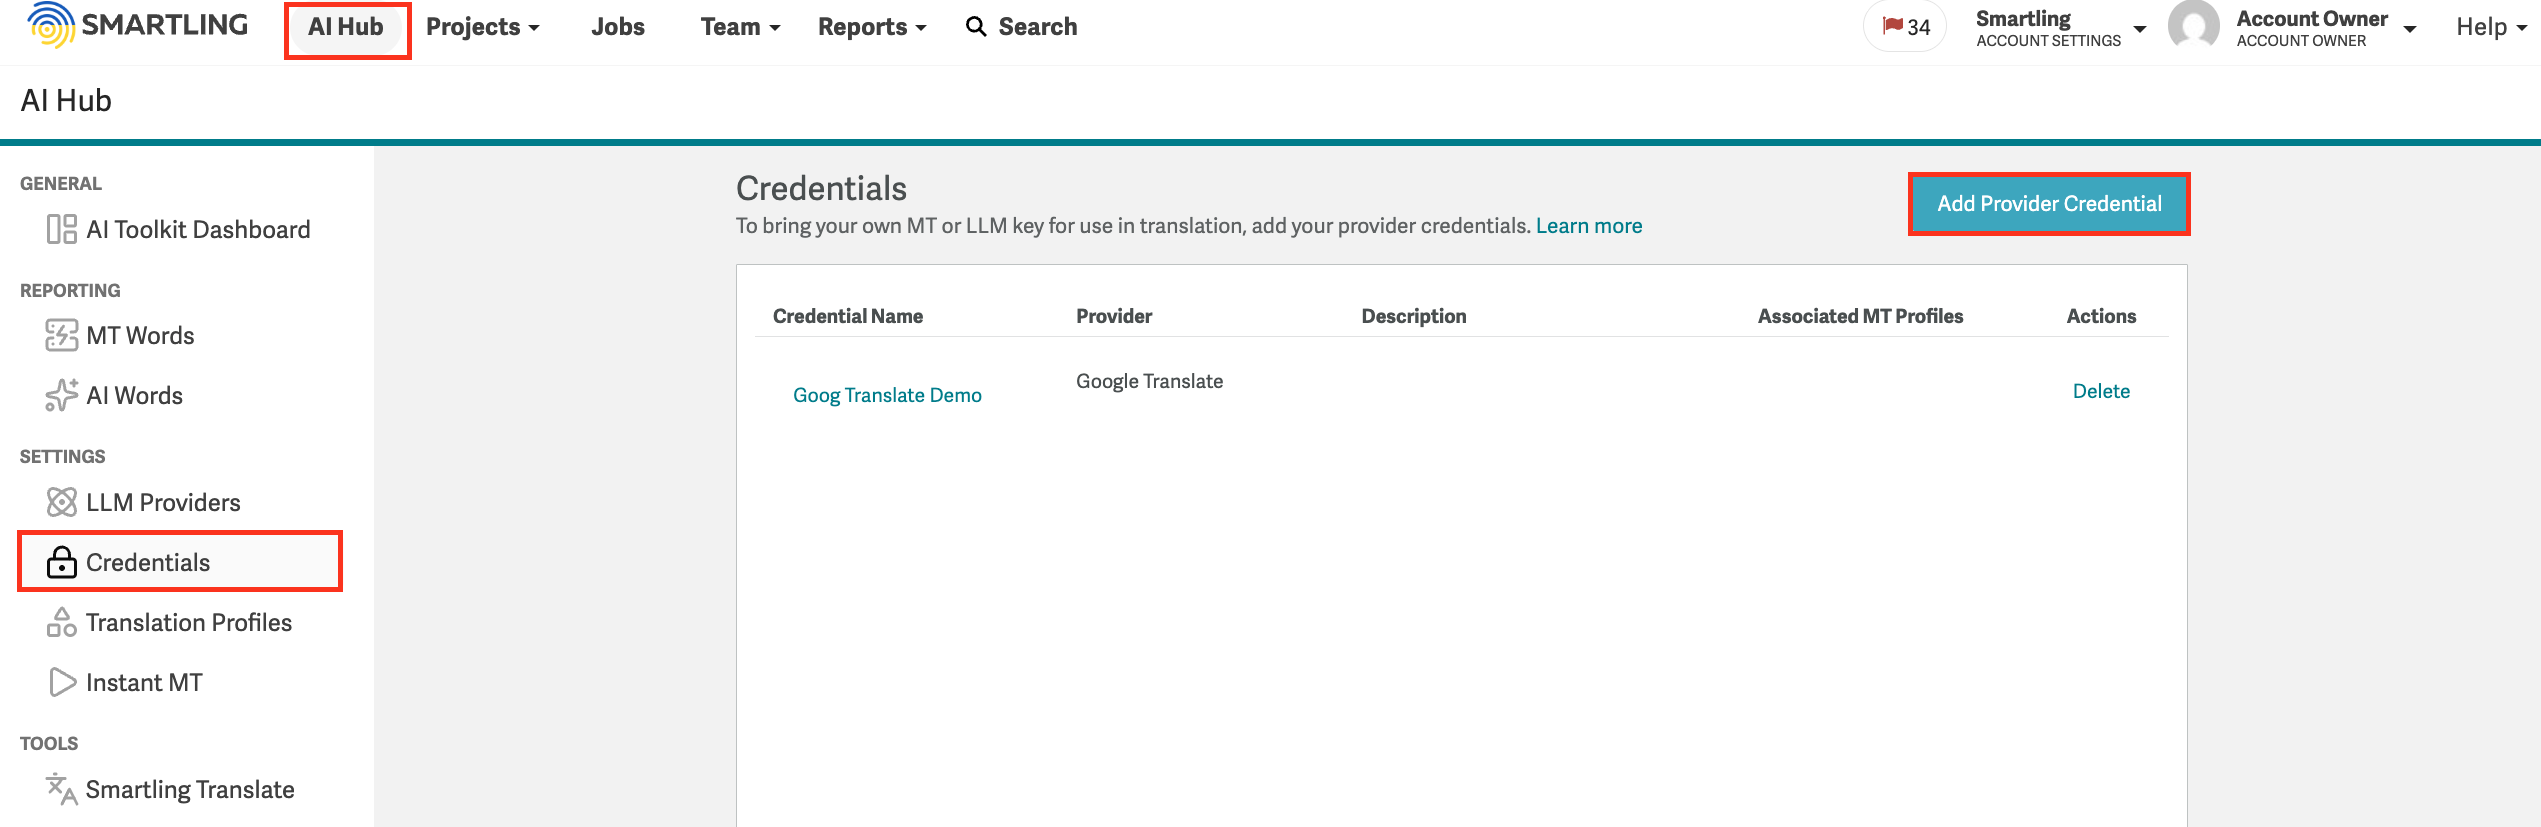The image size is (2541, 827).
Task: Select the Credentials lock icon
Action: coord(62,562)
